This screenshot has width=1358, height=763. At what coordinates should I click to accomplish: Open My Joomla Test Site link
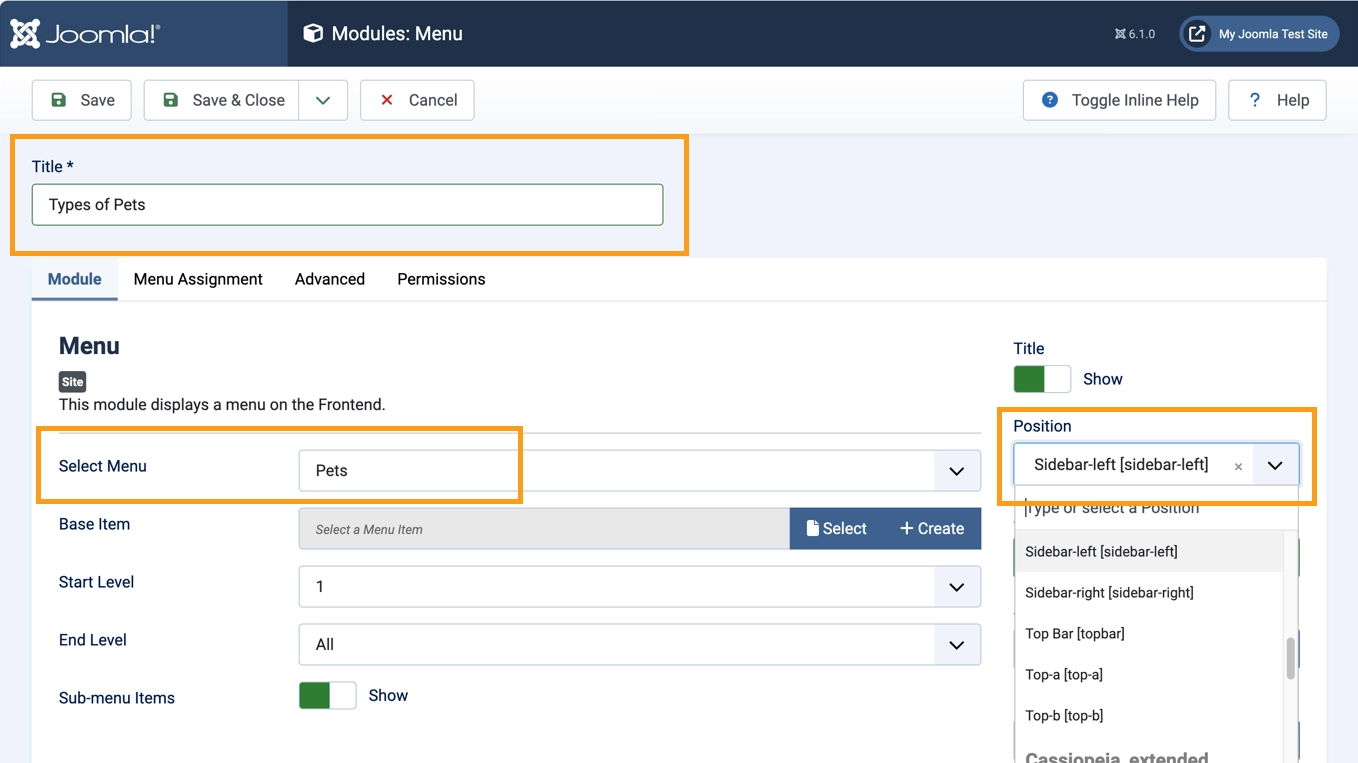(1259, 34)
